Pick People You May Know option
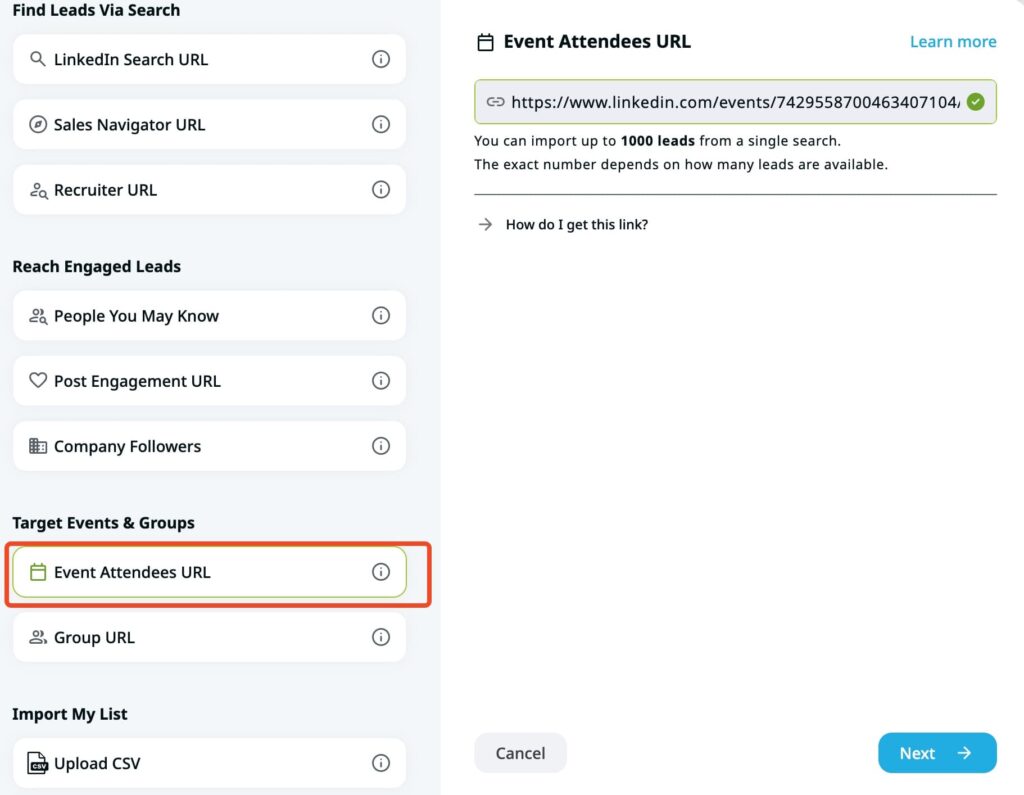Viewport: 1024px width, 795px height. point(136,316)
